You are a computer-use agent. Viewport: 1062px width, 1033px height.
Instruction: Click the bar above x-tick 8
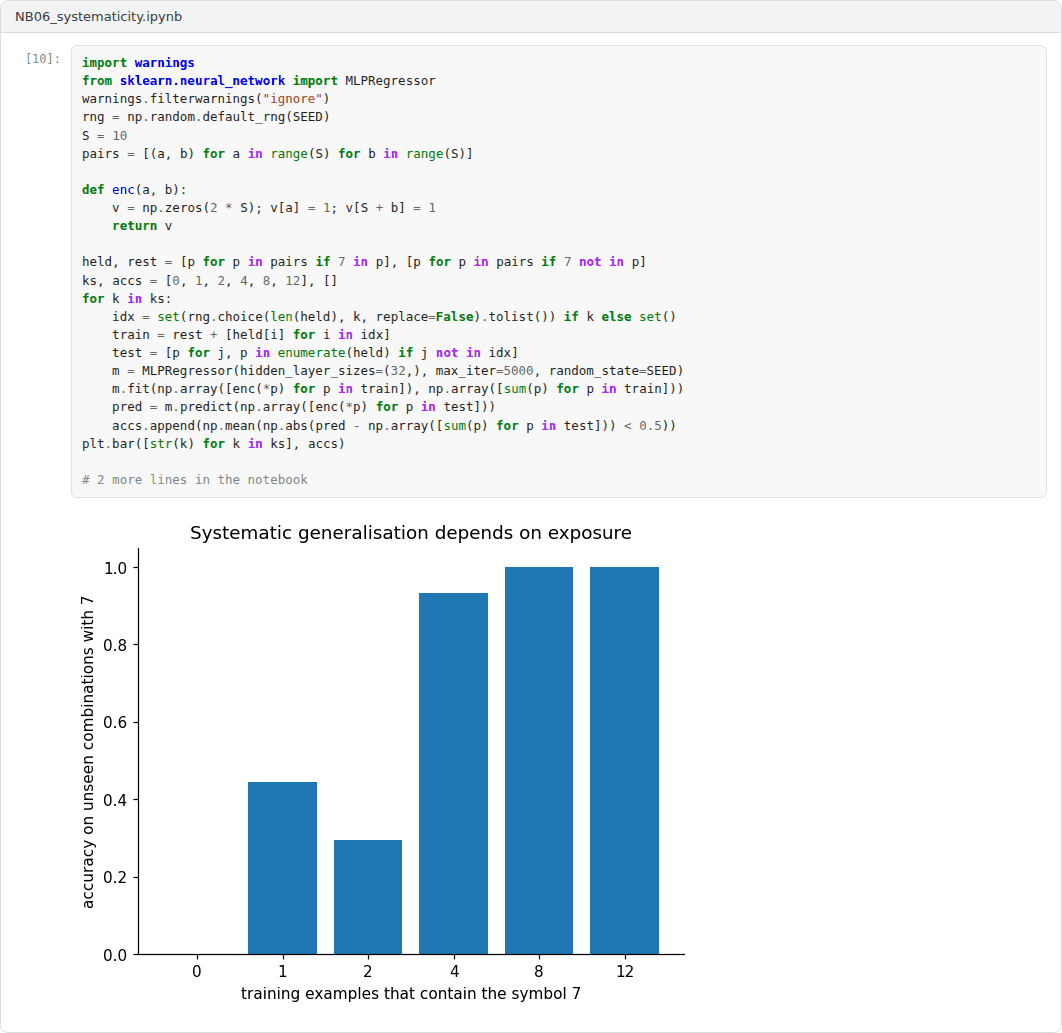(x=539, y=761)
